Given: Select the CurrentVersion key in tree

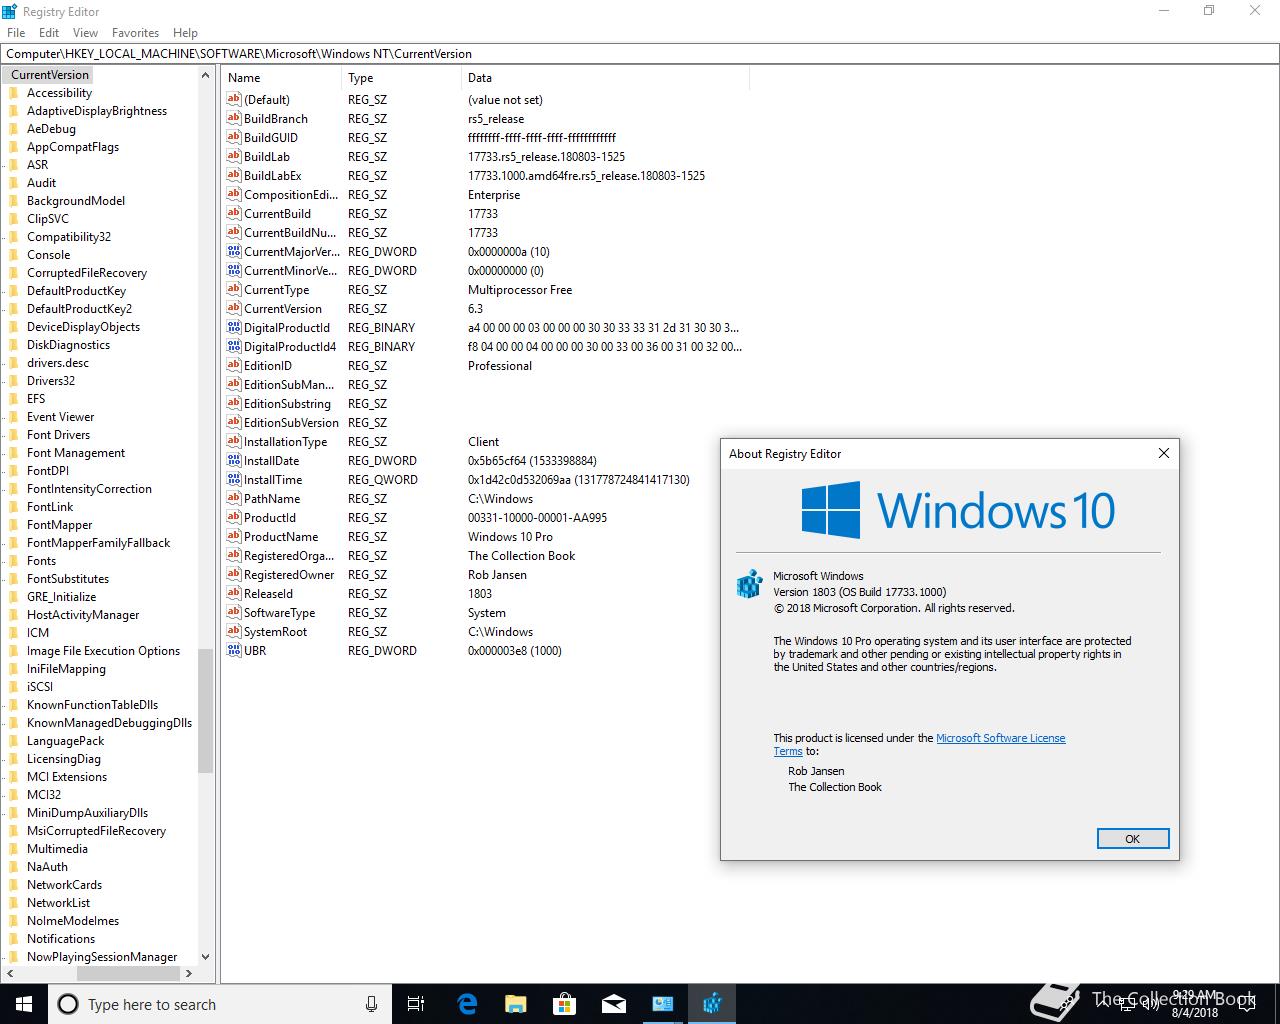Looking at the screenshot, I should click(50, 75).
